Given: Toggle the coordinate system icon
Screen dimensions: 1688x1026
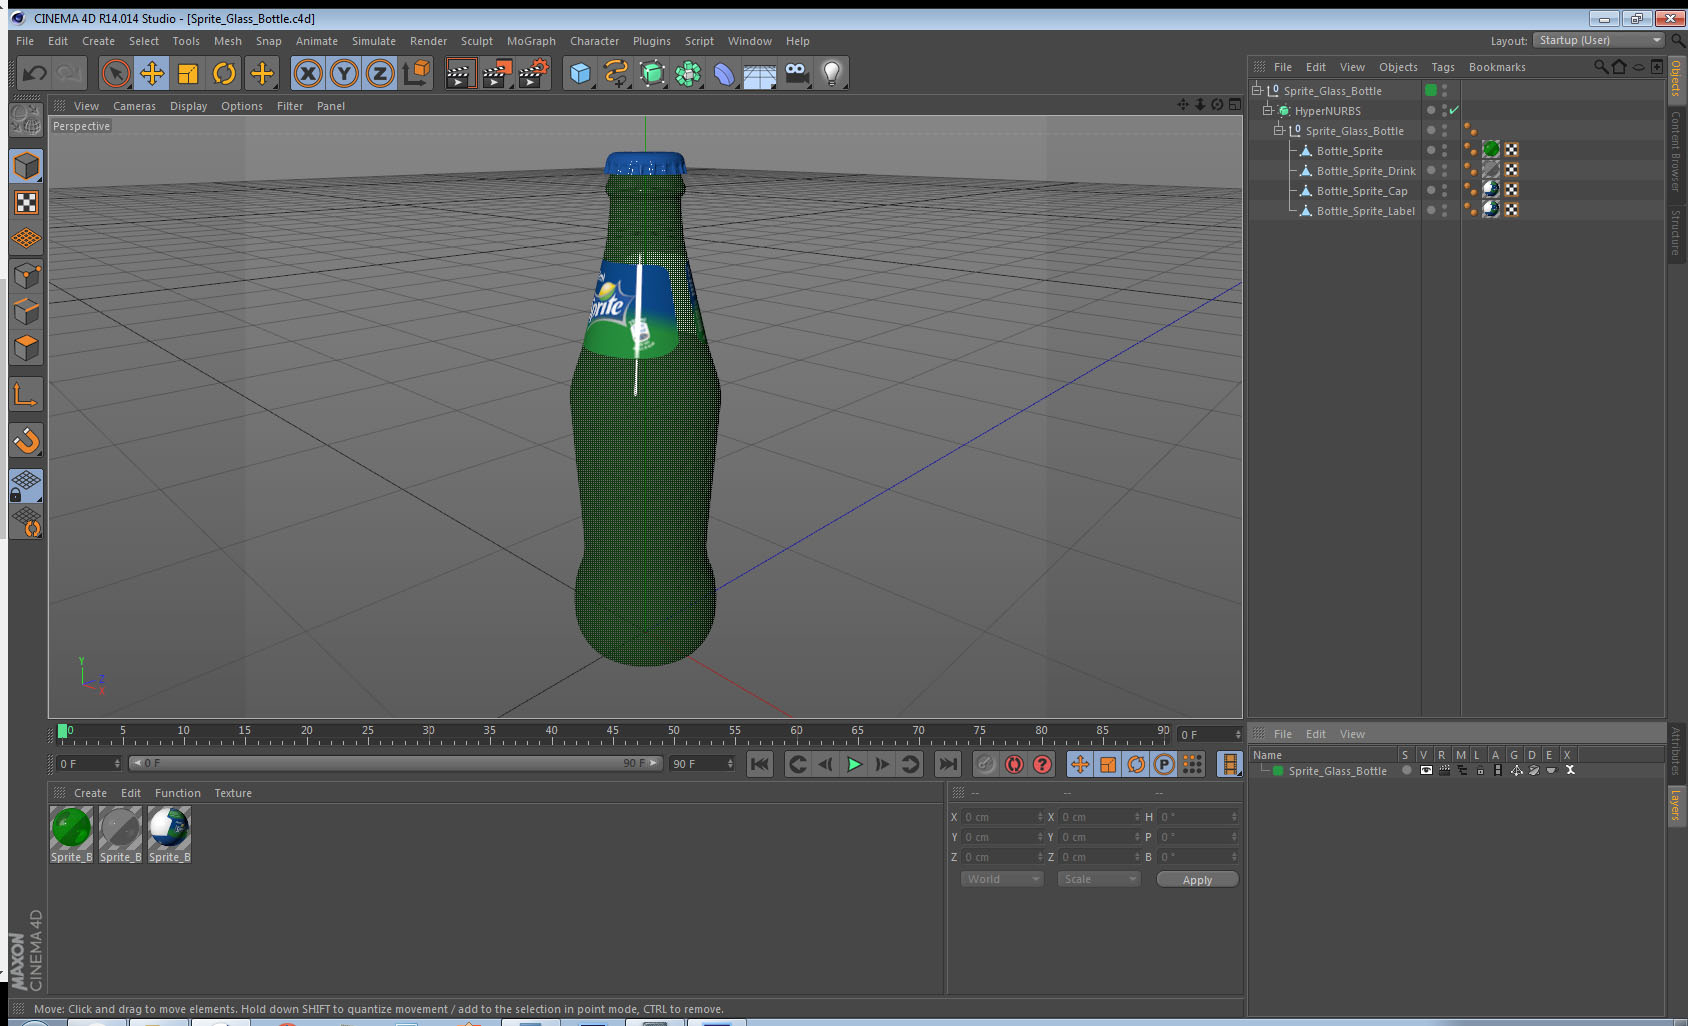Looking at the screenshot, I should pyautogui.click(x=417, y=73).
